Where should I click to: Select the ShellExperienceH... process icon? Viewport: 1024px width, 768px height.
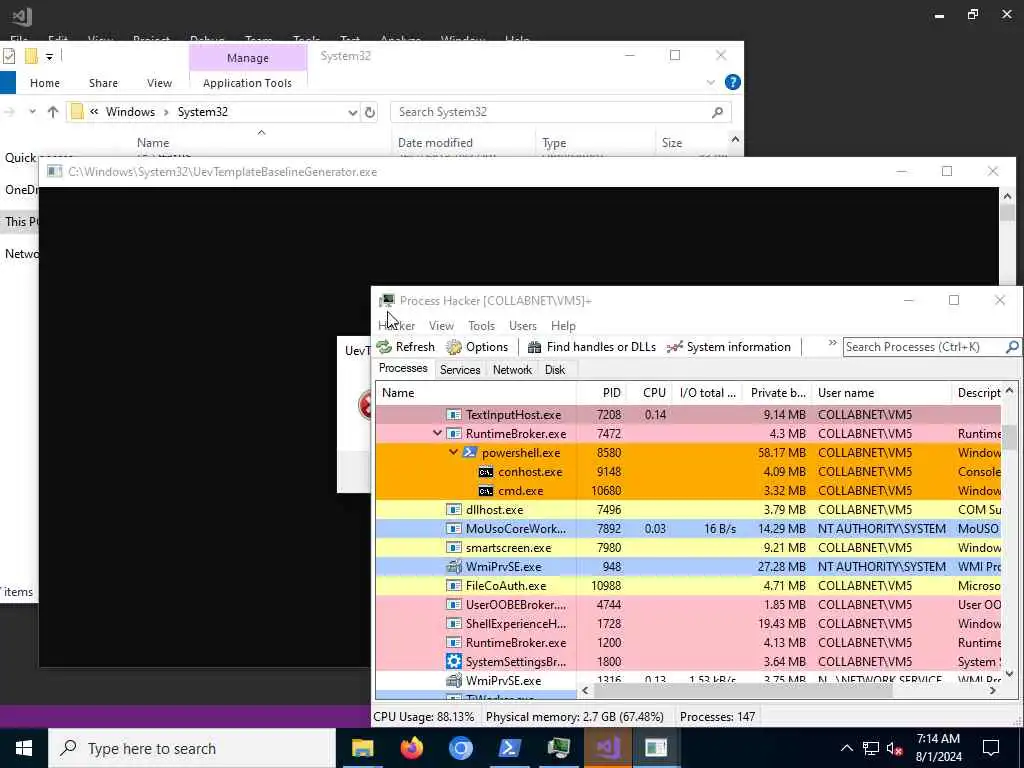tap(453, 624)
